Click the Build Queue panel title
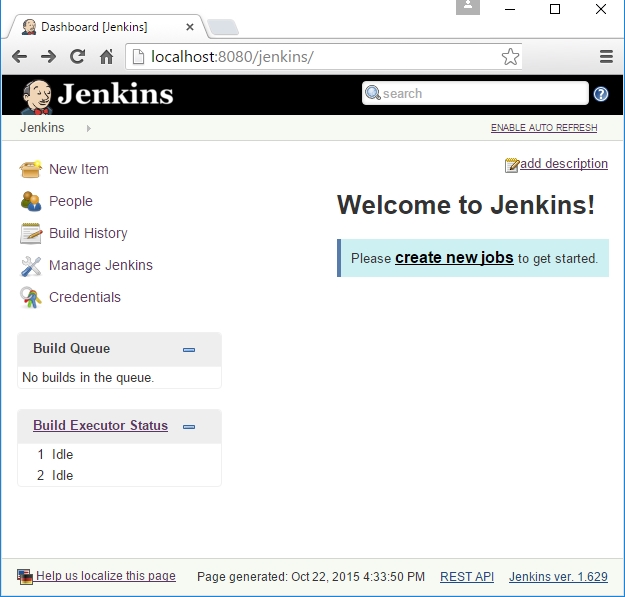The height and width of the screenshot is (597, 625). [x=71, y=348]
